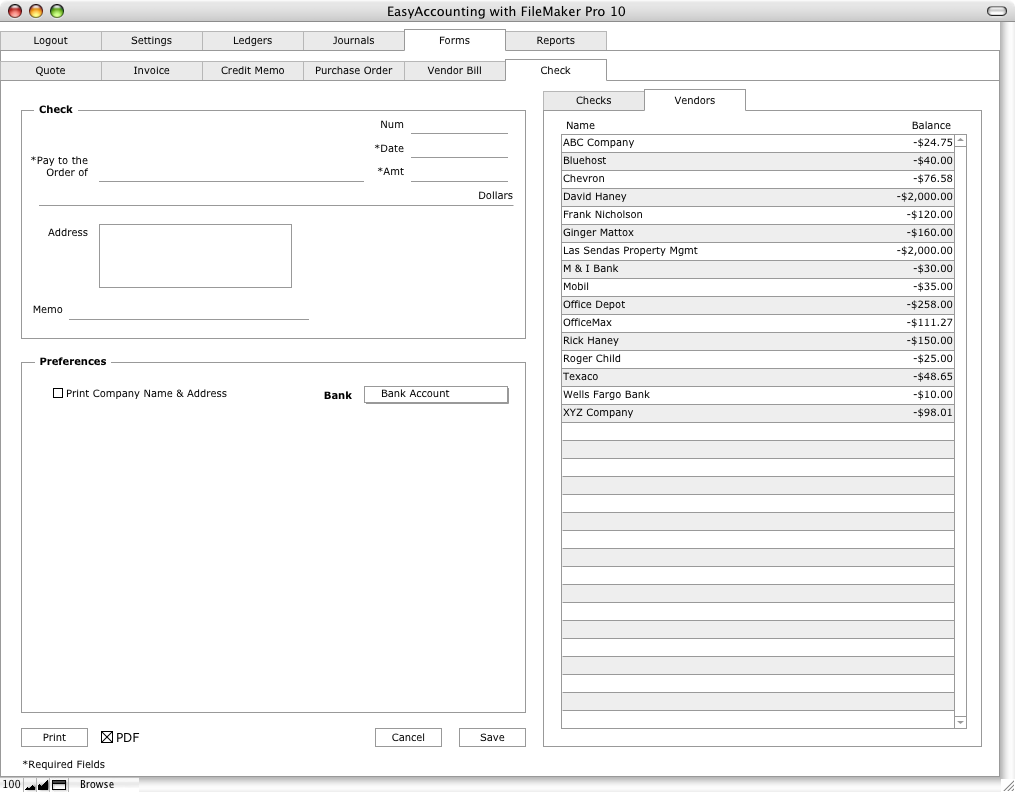Switch to the Logout tab
The height and width of the screenshot is (792, 1015).
coord(50,40)
